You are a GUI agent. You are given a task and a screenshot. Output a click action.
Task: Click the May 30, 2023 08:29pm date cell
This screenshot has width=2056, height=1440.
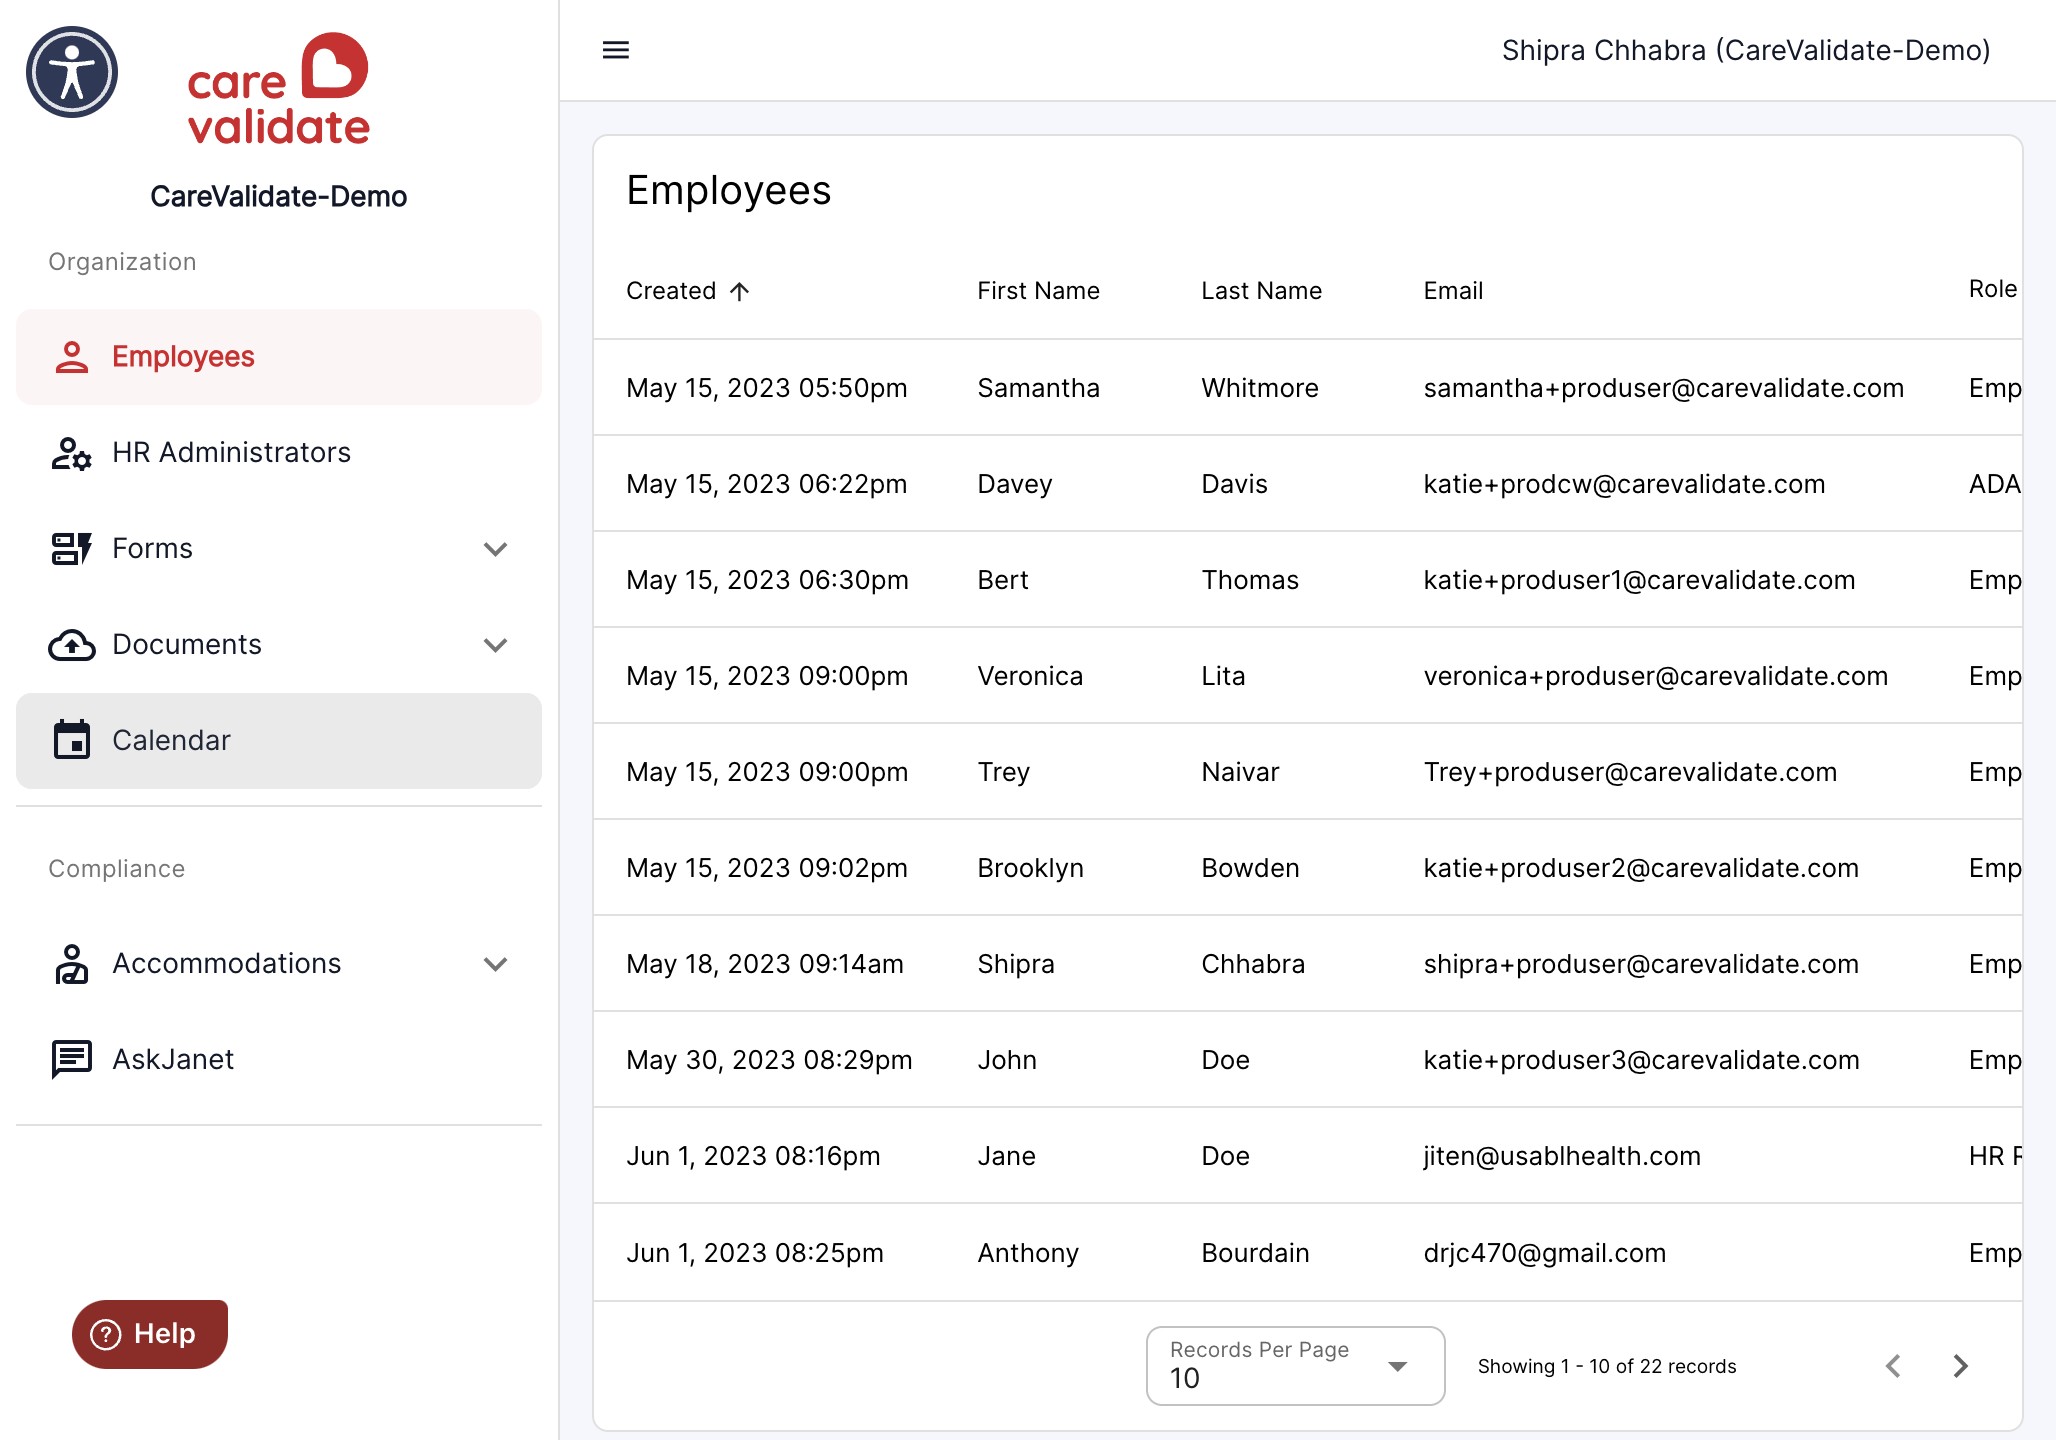click(769, 1060)
